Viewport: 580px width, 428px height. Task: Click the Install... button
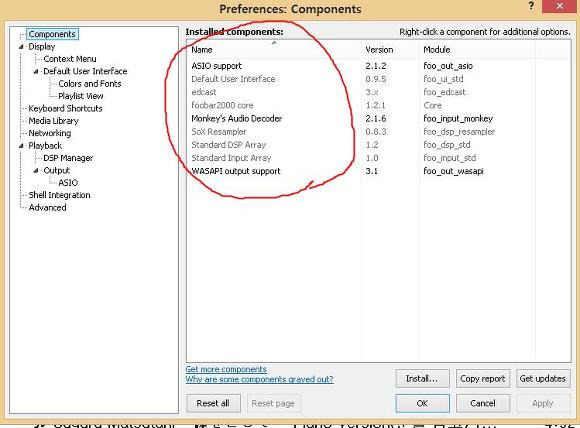[422, 378]
